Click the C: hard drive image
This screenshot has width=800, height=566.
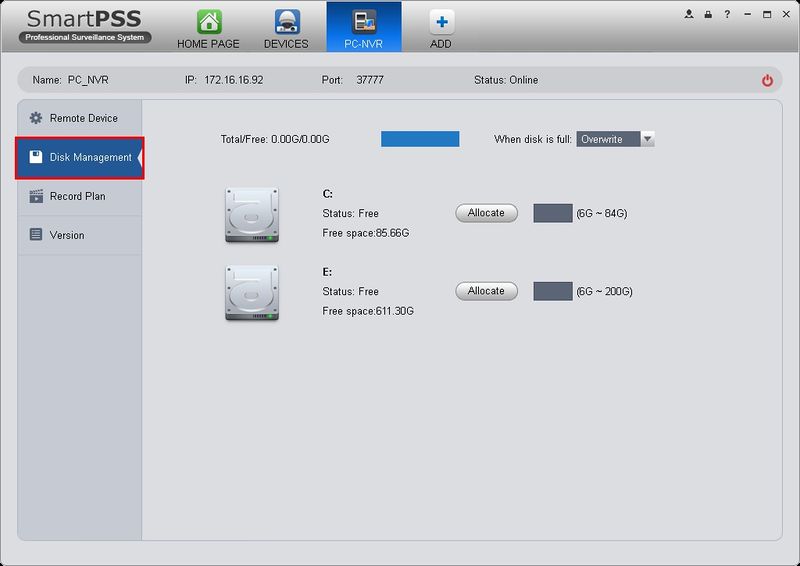pyautogui.click(x=252, y=215)
